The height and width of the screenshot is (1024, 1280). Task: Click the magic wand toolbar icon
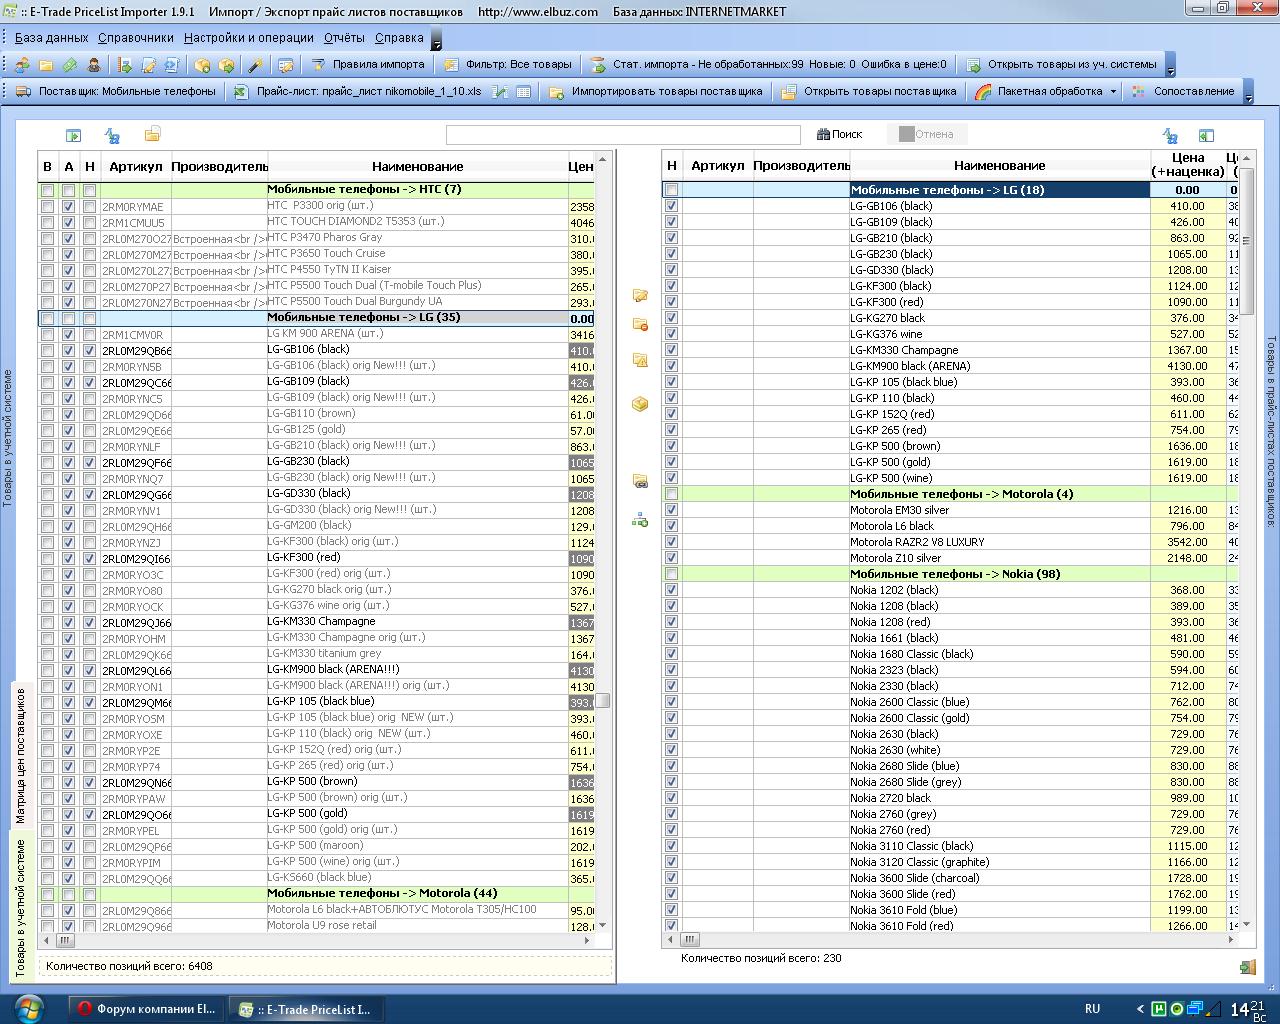tap(255, 65)
